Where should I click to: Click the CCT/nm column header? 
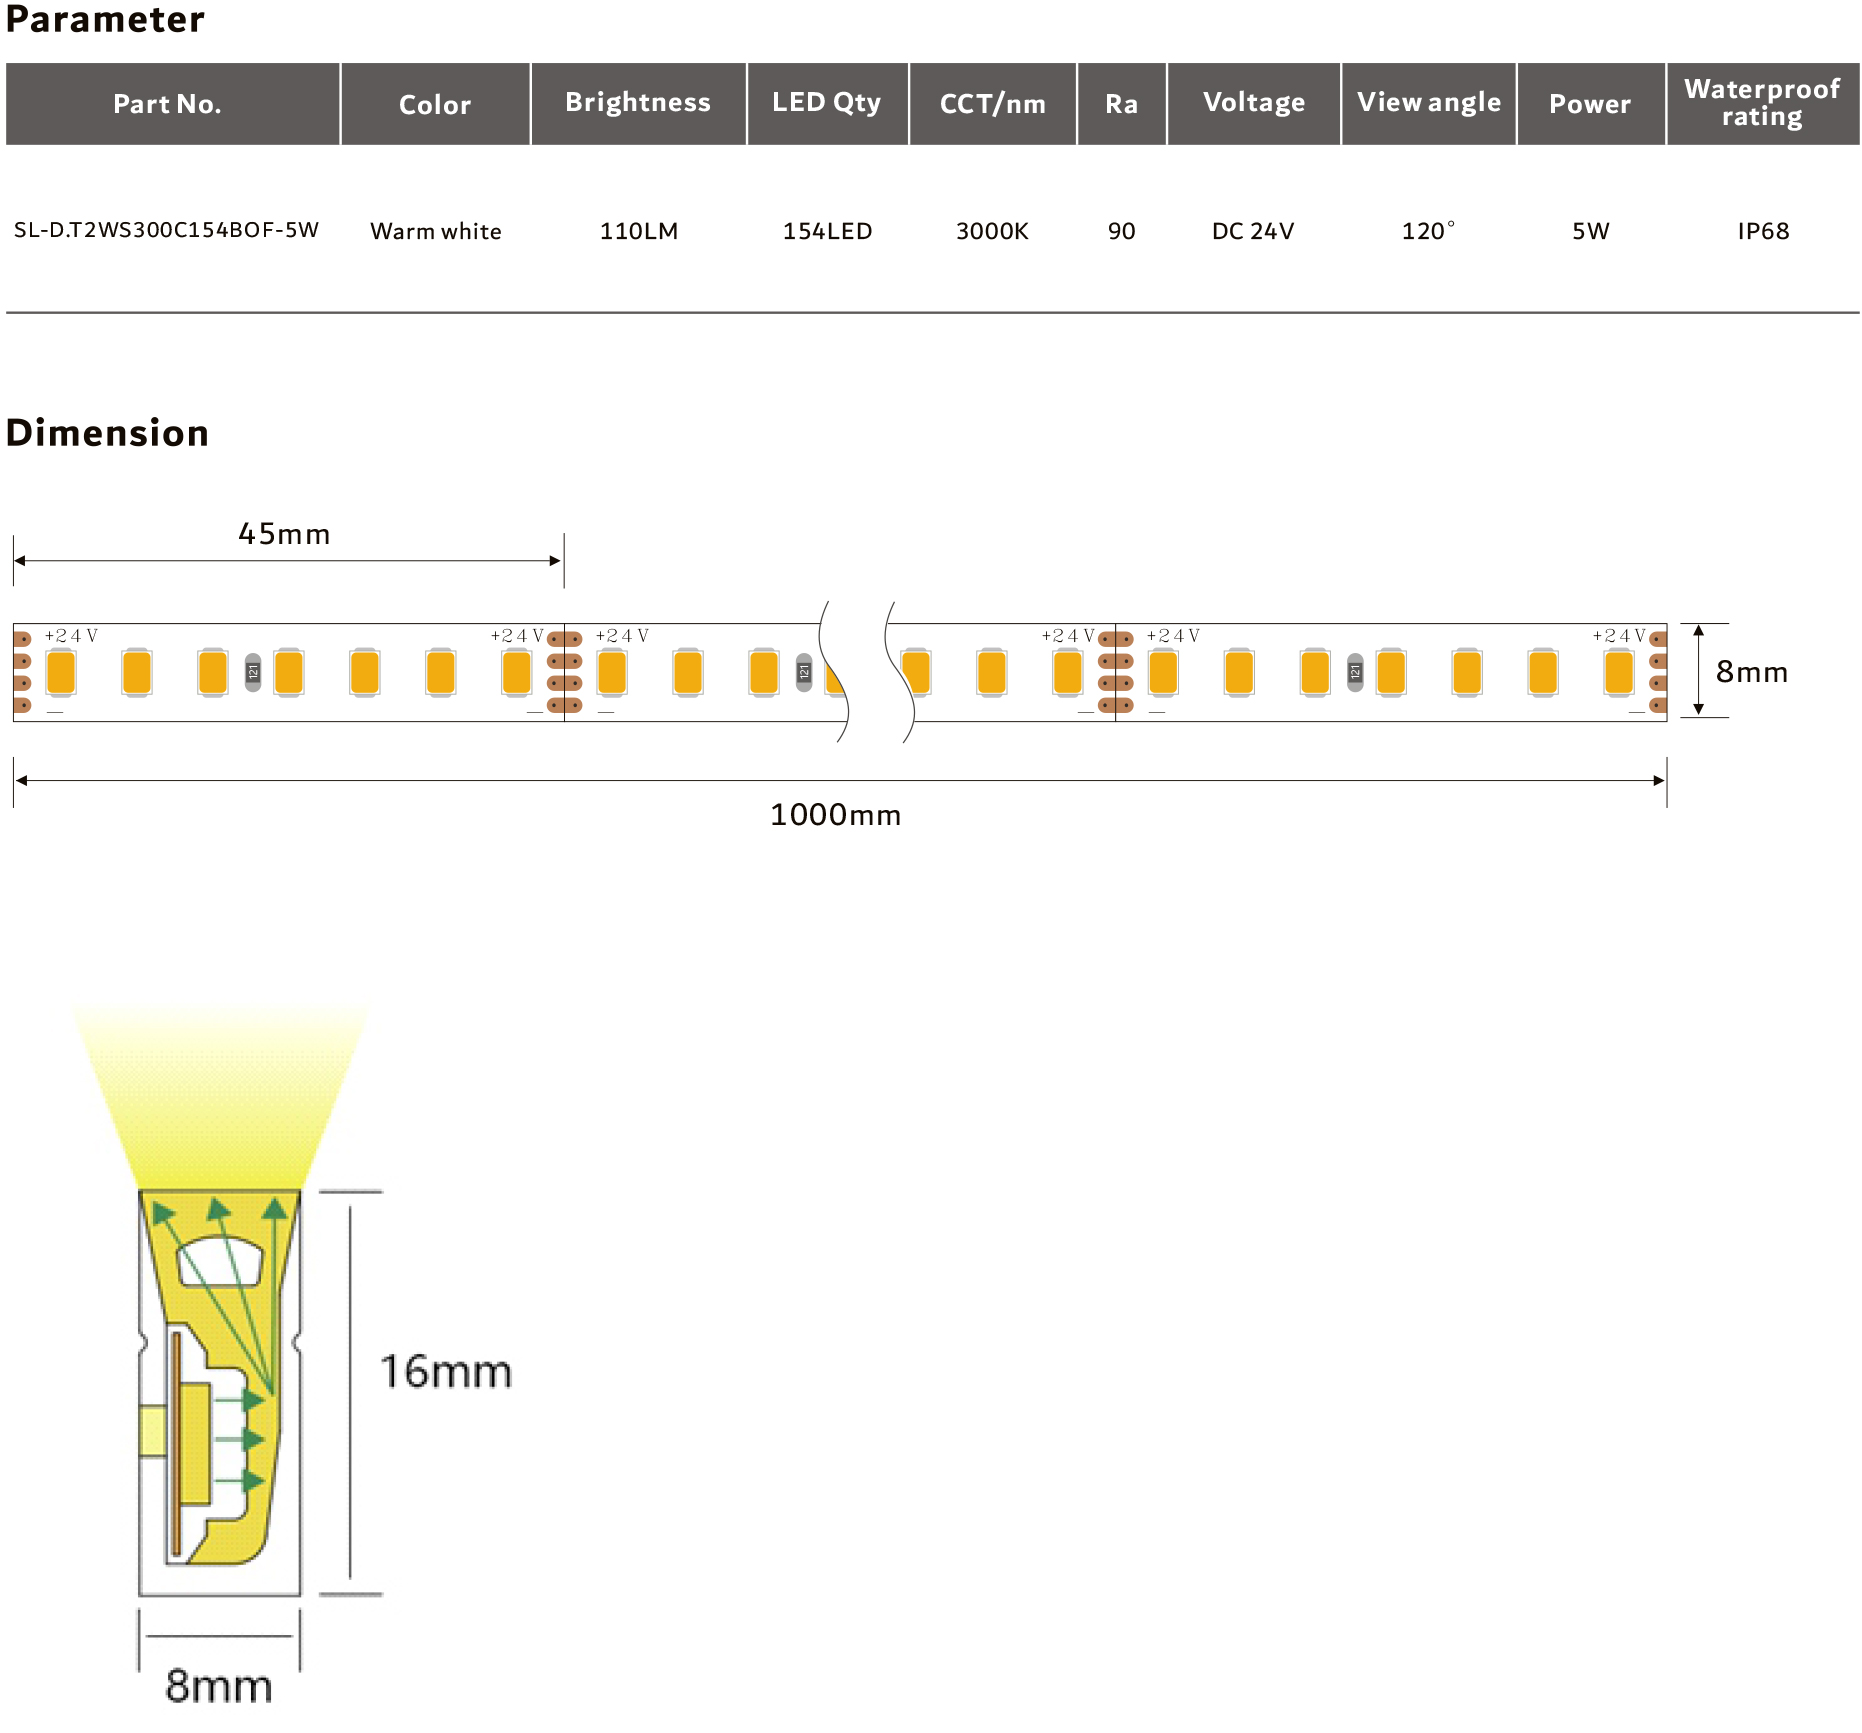992,104
